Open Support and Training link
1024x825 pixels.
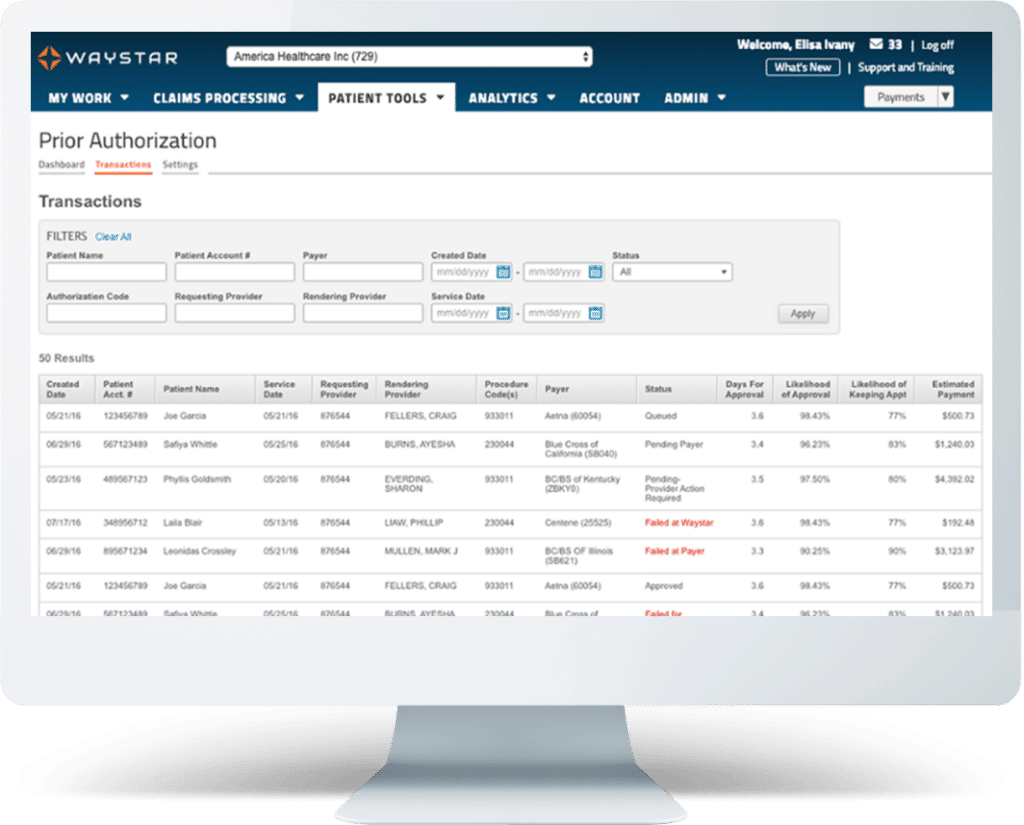tap(906, 68)
